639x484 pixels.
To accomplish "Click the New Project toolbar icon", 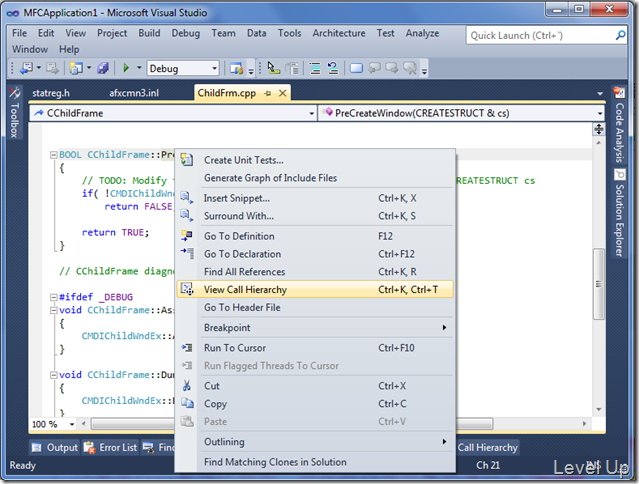I will 76,68.
